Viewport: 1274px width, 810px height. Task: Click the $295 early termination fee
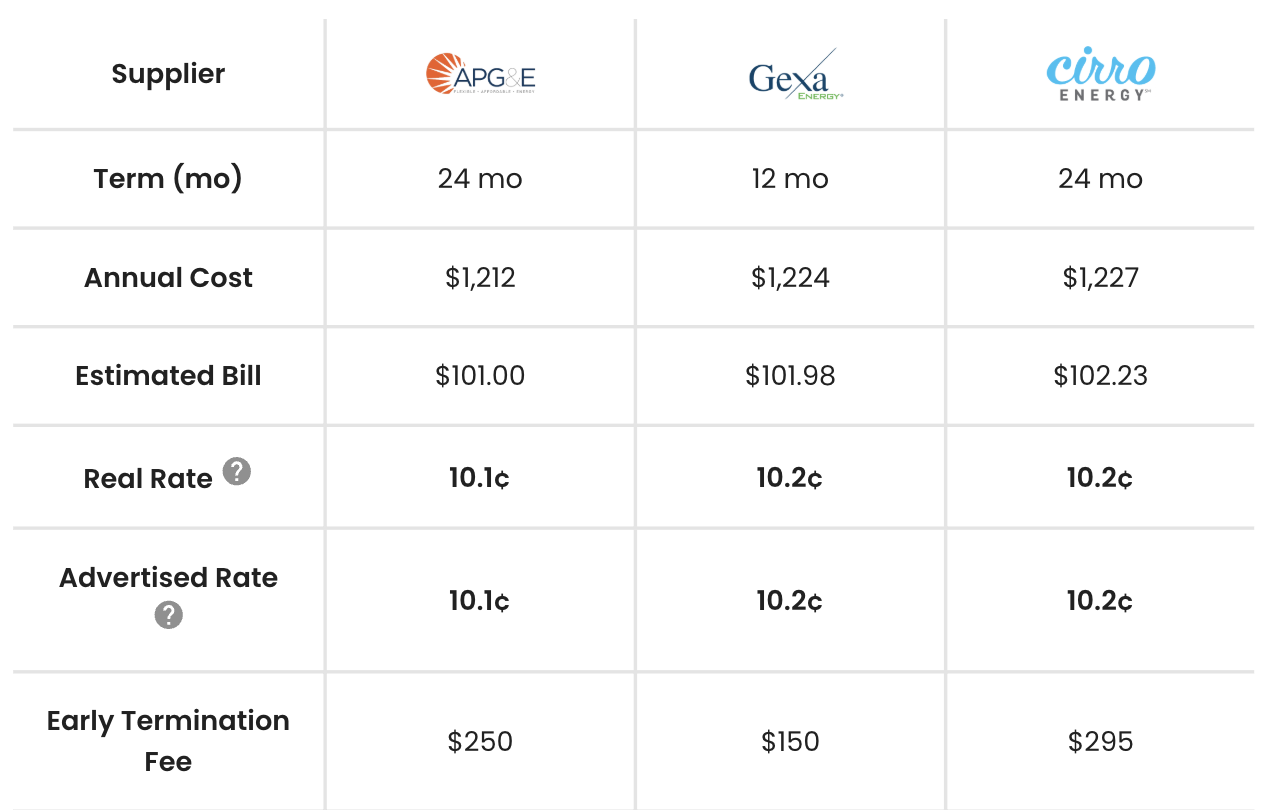[1100, 742]
